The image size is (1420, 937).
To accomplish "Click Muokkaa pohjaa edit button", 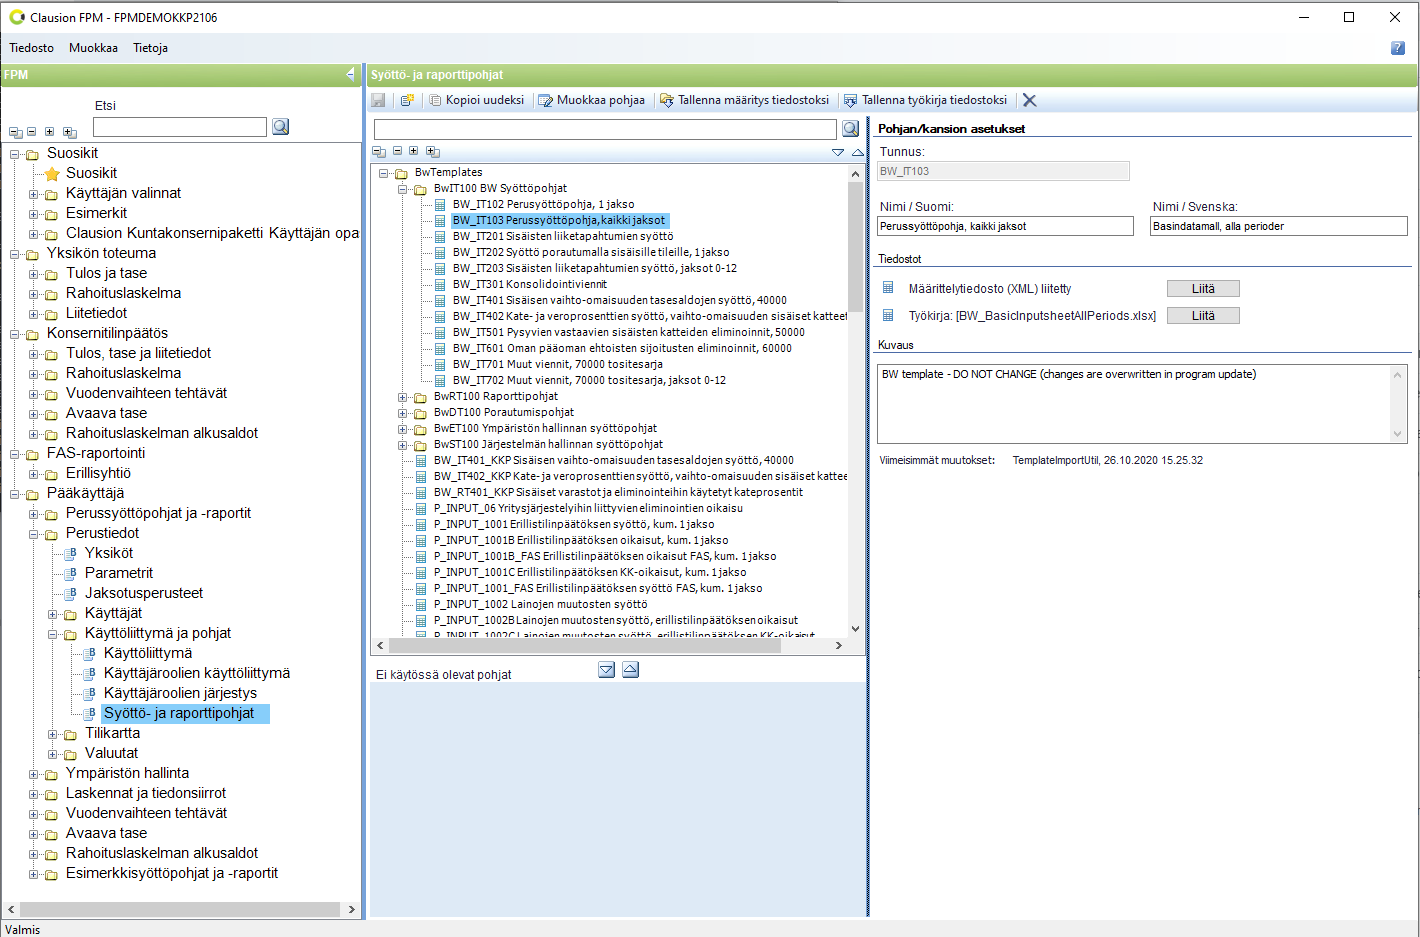I will click(592, 100).
